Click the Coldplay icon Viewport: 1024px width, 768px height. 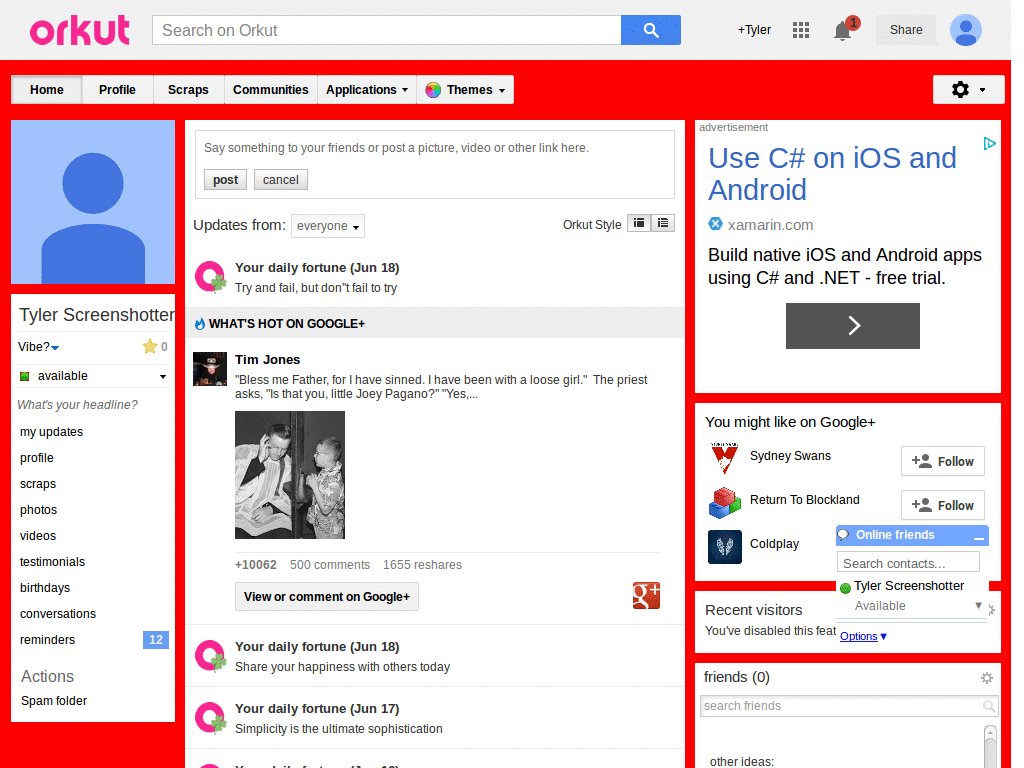point(724,547)
